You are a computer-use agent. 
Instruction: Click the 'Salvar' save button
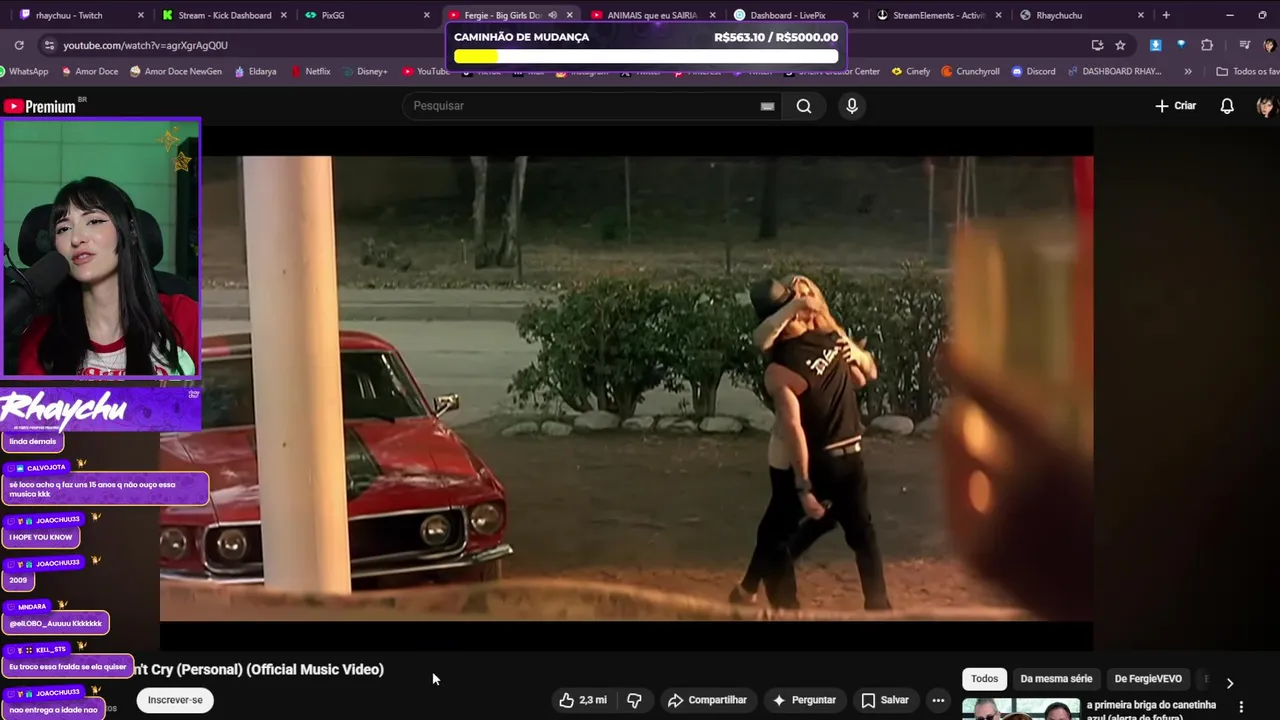(885, 700)
